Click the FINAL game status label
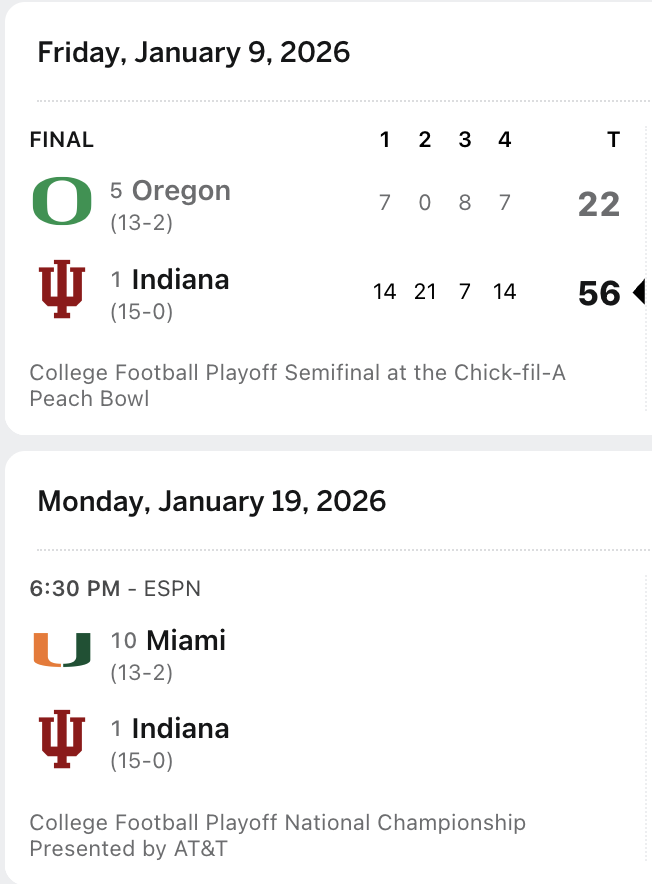The height and width of the screenshot is (884, 652). 62,140
